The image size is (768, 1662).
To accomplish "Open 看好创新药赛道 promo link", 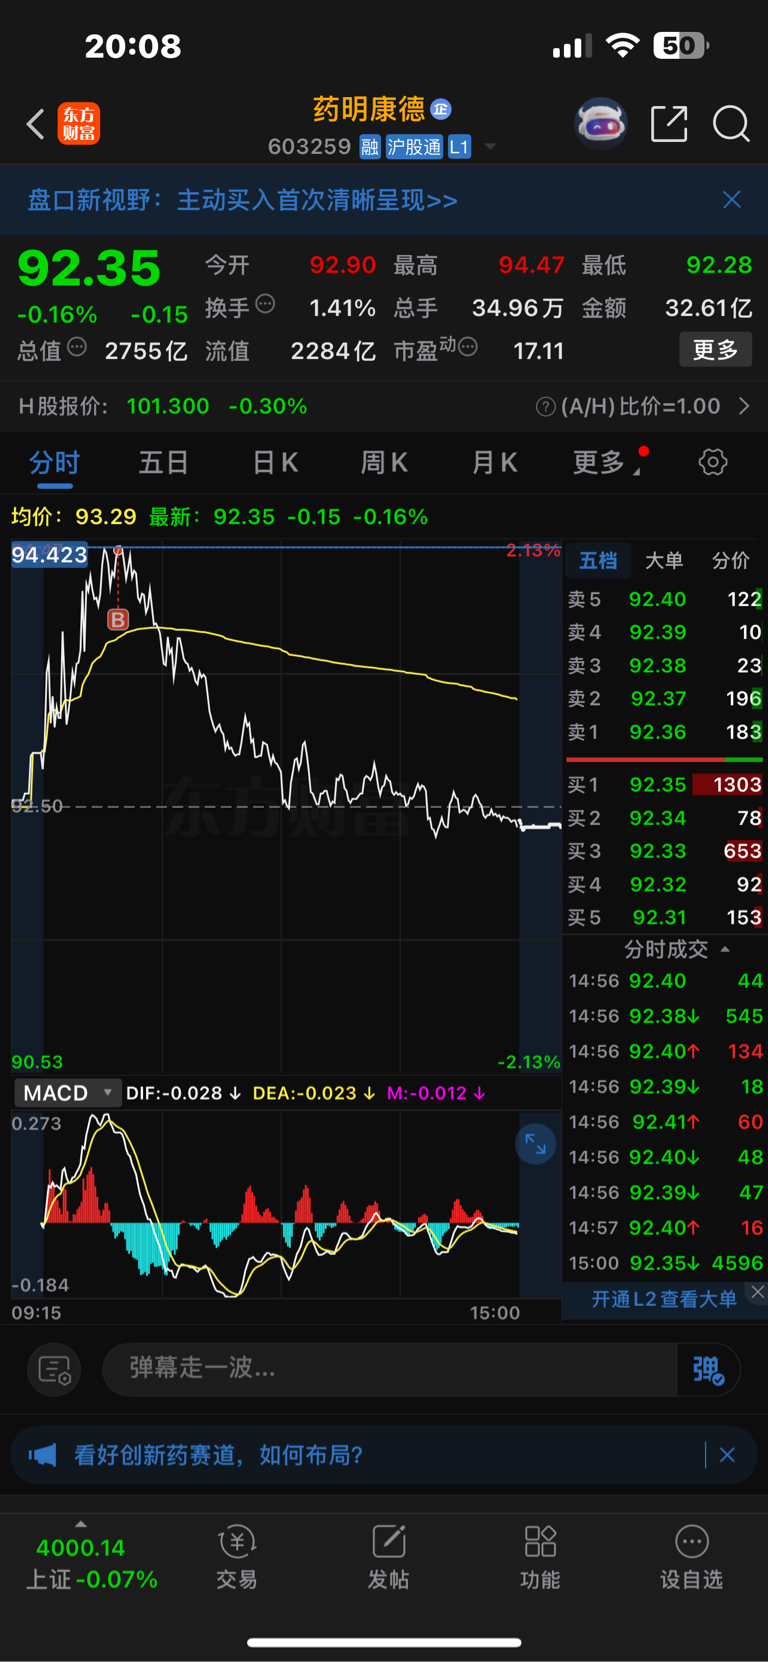I will (218, 1455).
